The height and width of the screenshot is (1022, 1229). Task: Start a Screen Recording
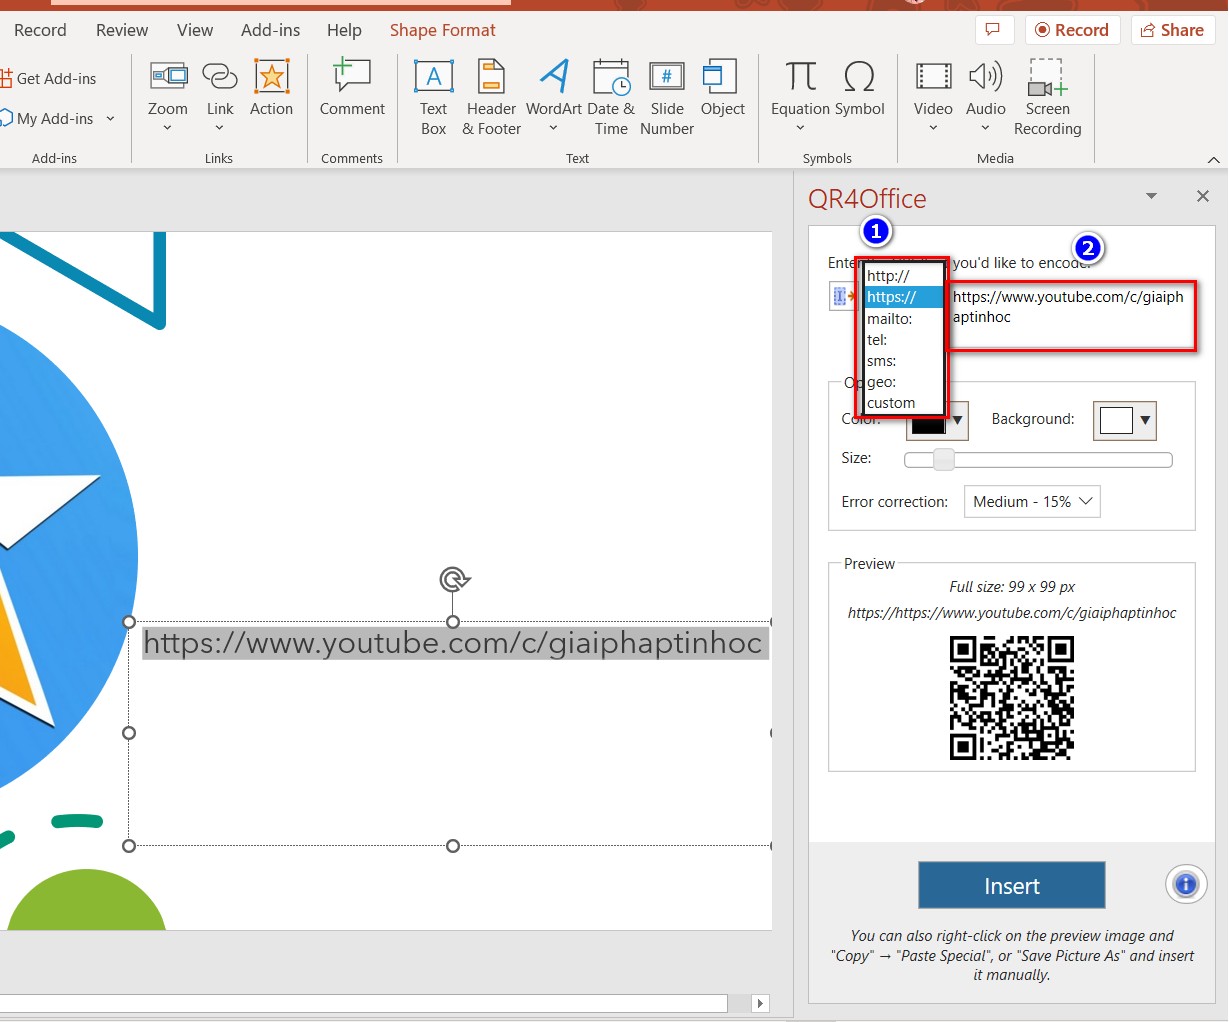pyautogui.click(x=1047, y=97)
